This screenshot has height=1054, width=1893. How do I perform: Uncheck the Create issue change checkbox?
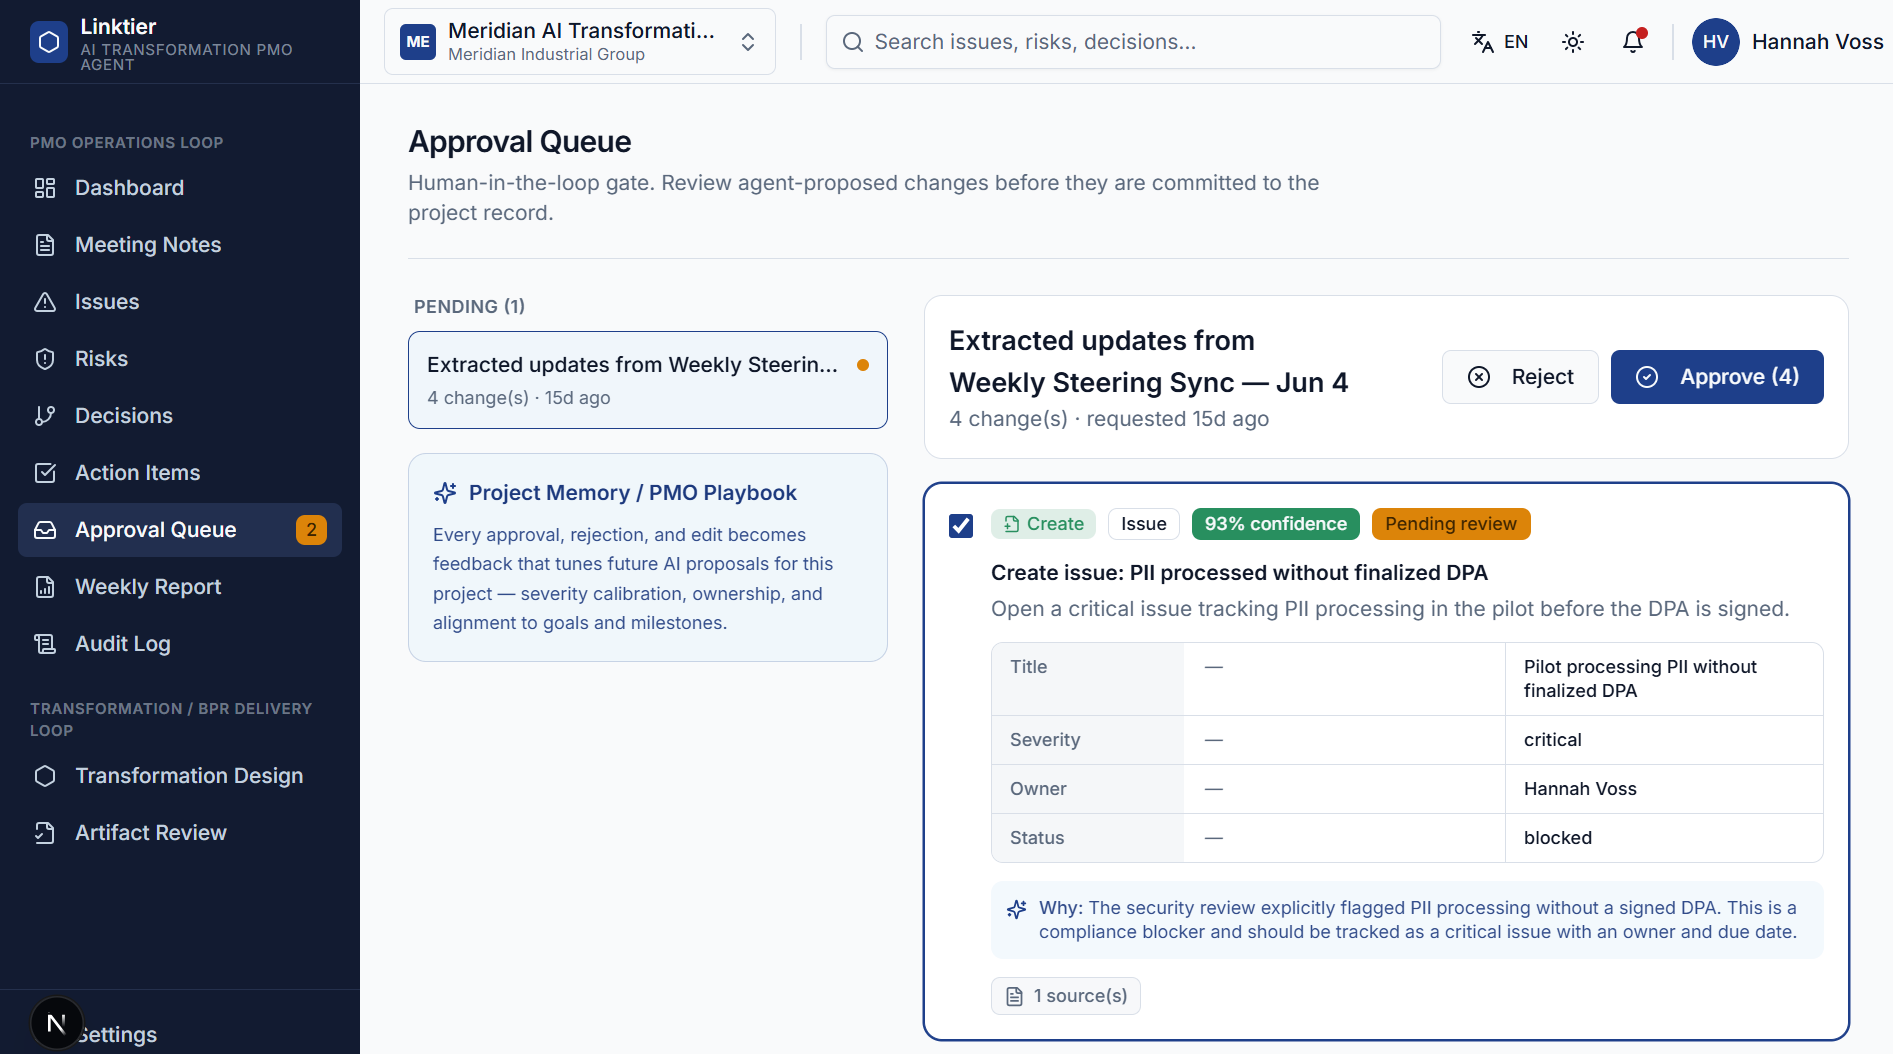pyautogui.click(x=961, y=525)
